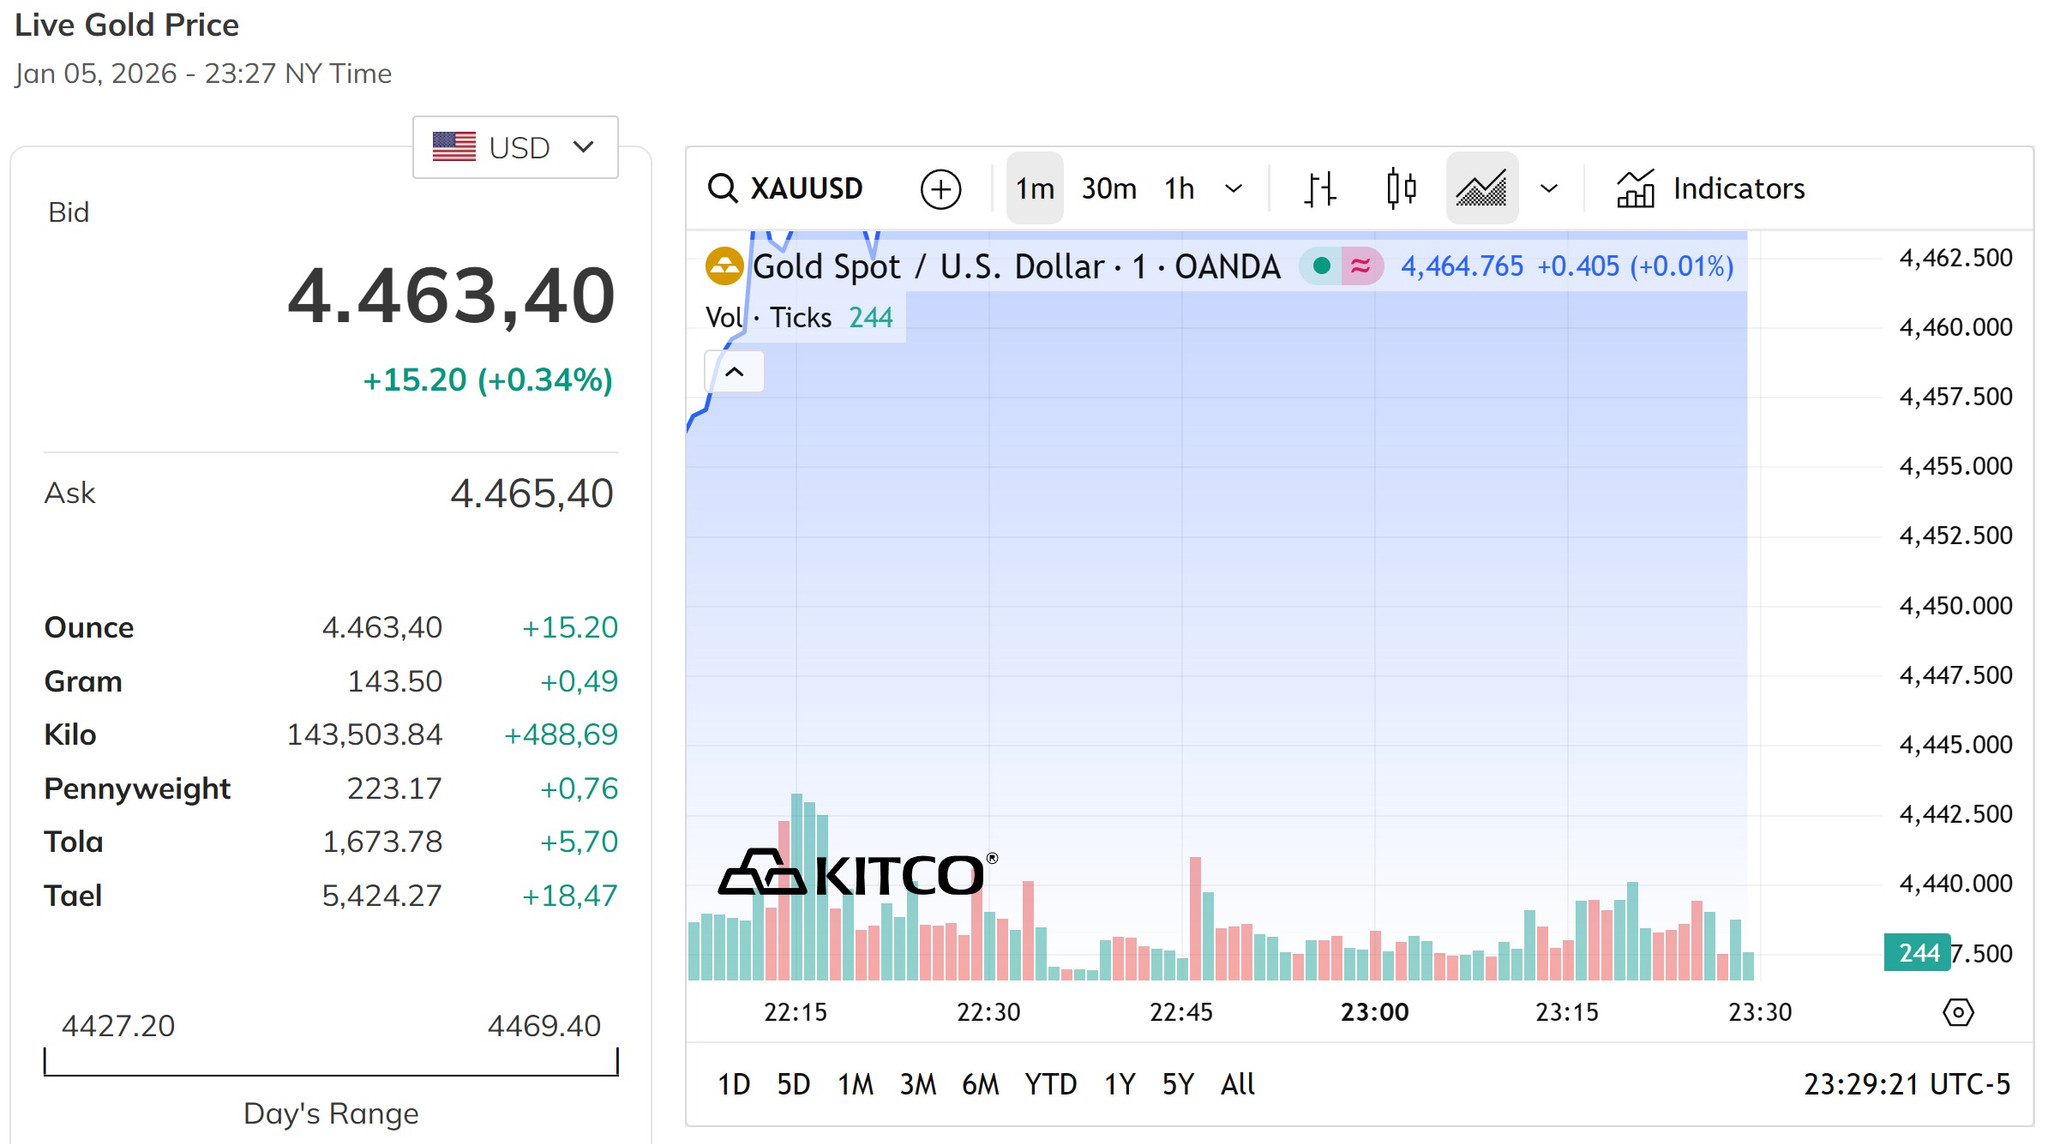Click the day's low 4427.20
2048x1144 pixels.
click(118, 1026)
